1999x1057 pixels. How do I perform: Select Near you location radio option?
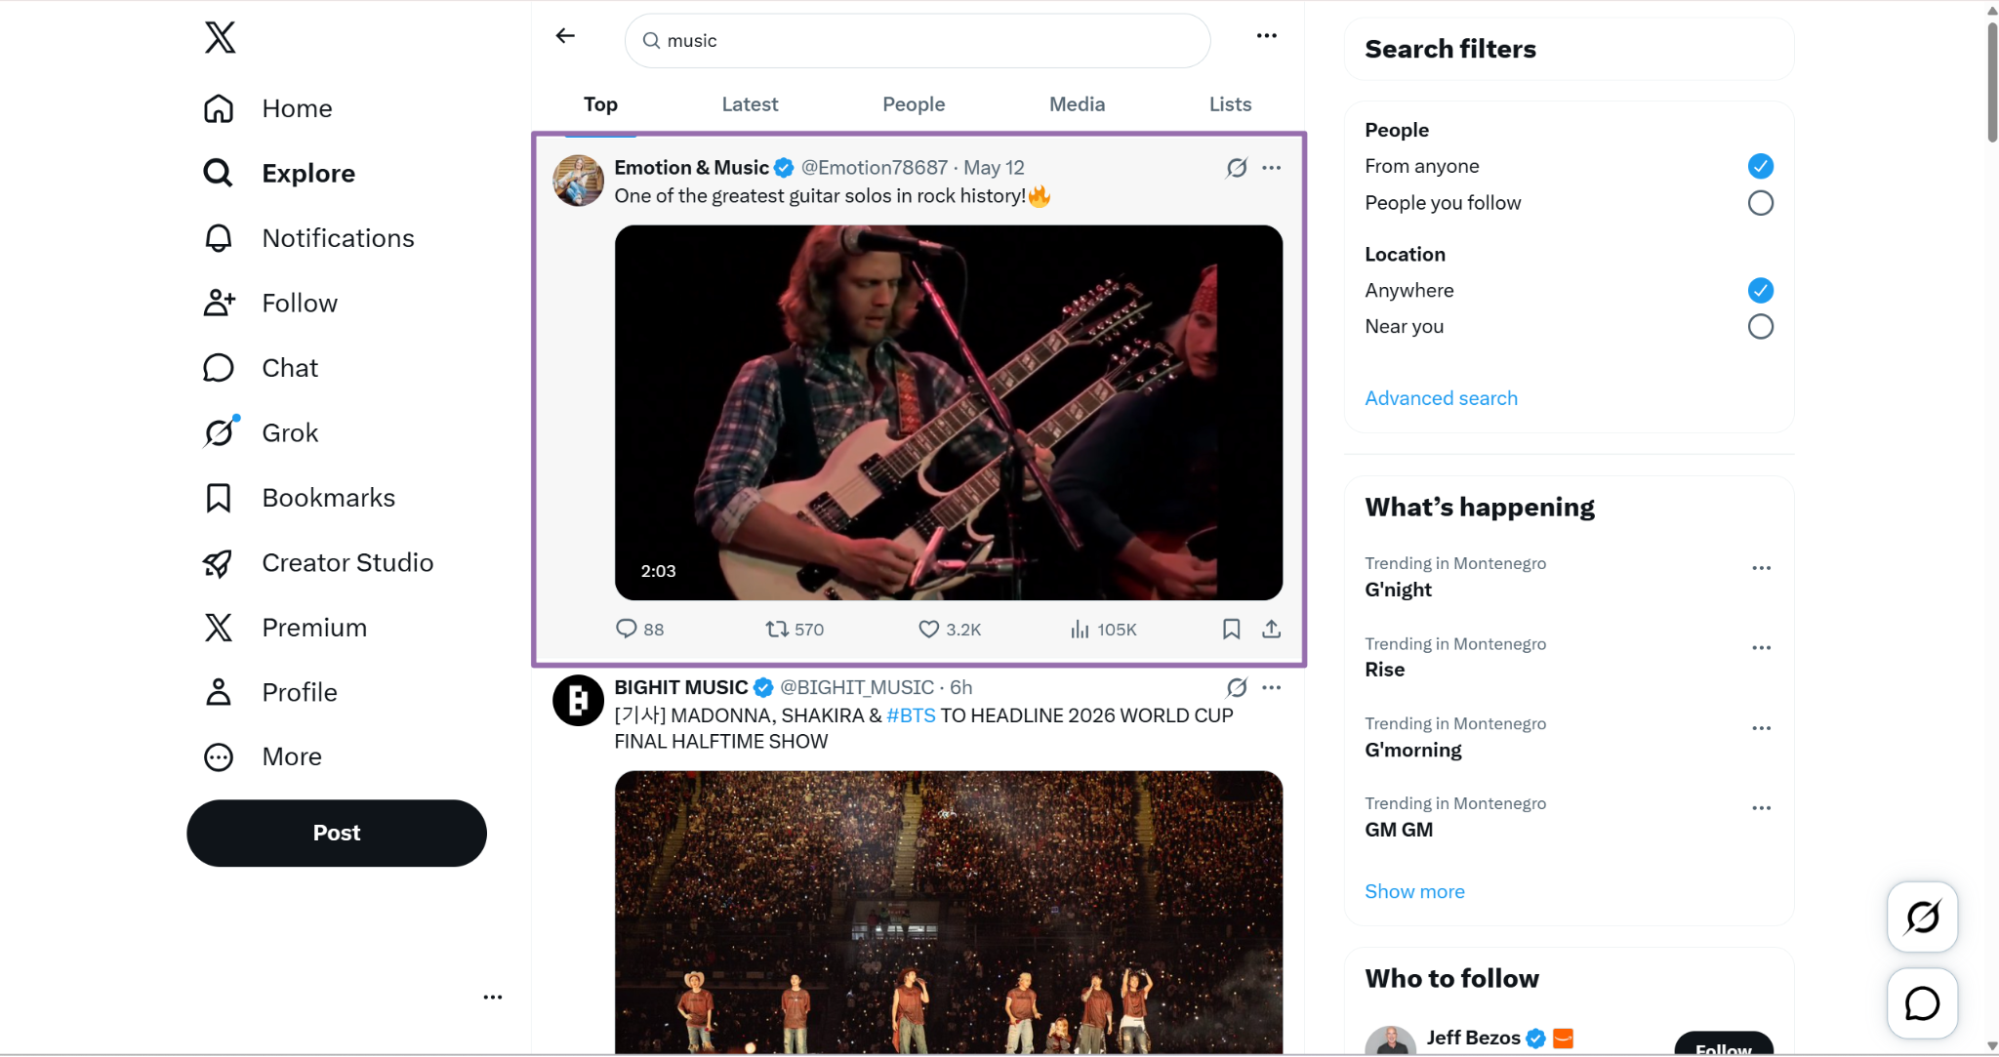(1760, 327)
